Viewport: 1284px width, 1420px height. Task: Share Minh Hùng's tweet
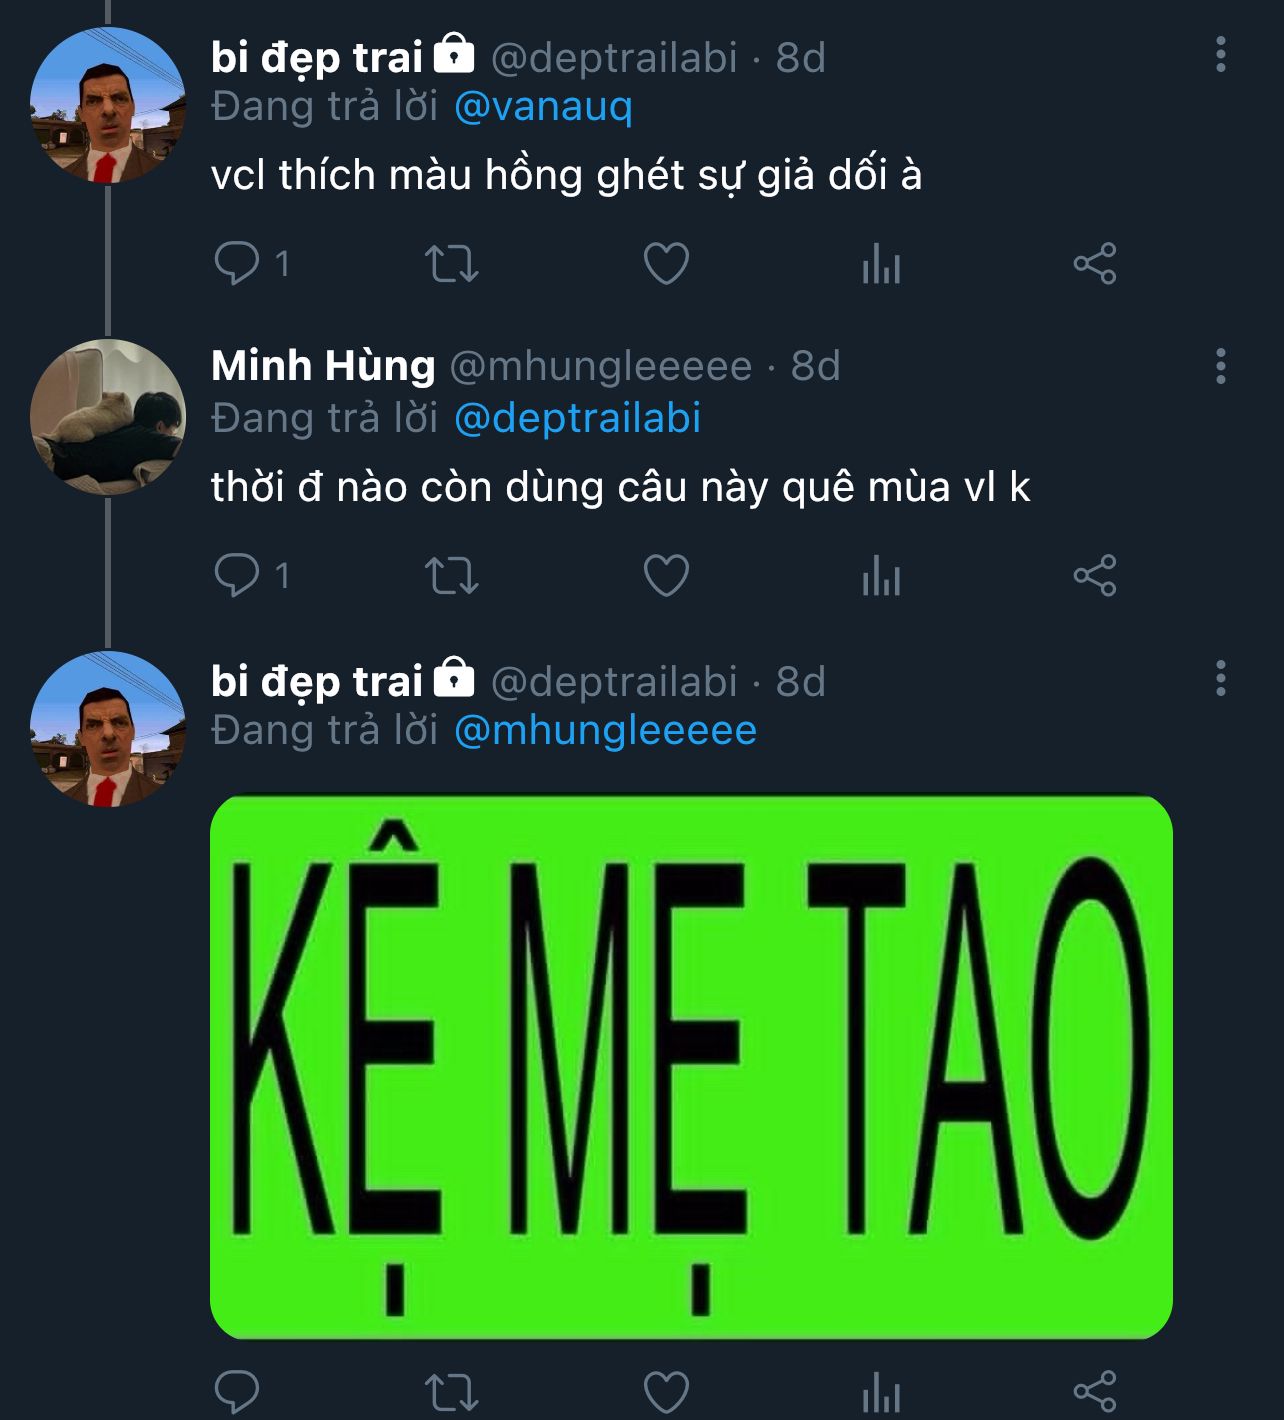coord(1095,576)
